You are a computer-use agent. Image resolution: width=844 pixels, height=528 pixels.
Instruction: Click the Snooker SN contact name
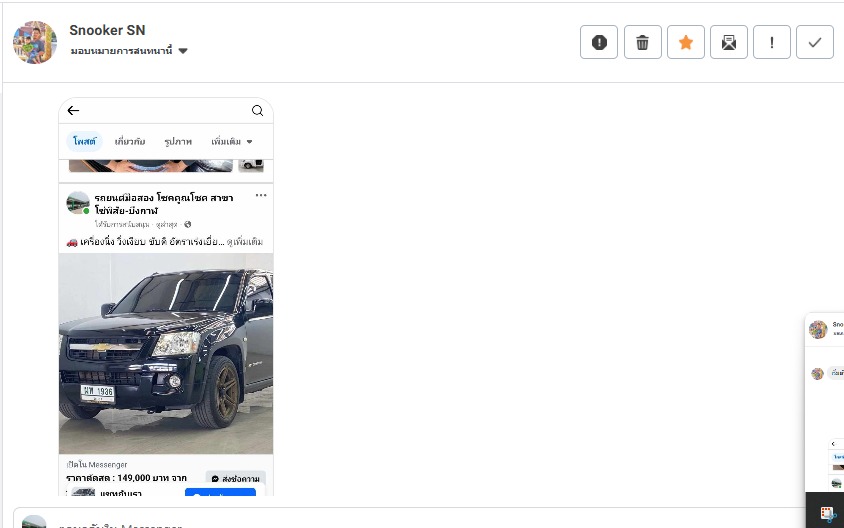pos(107,30)
